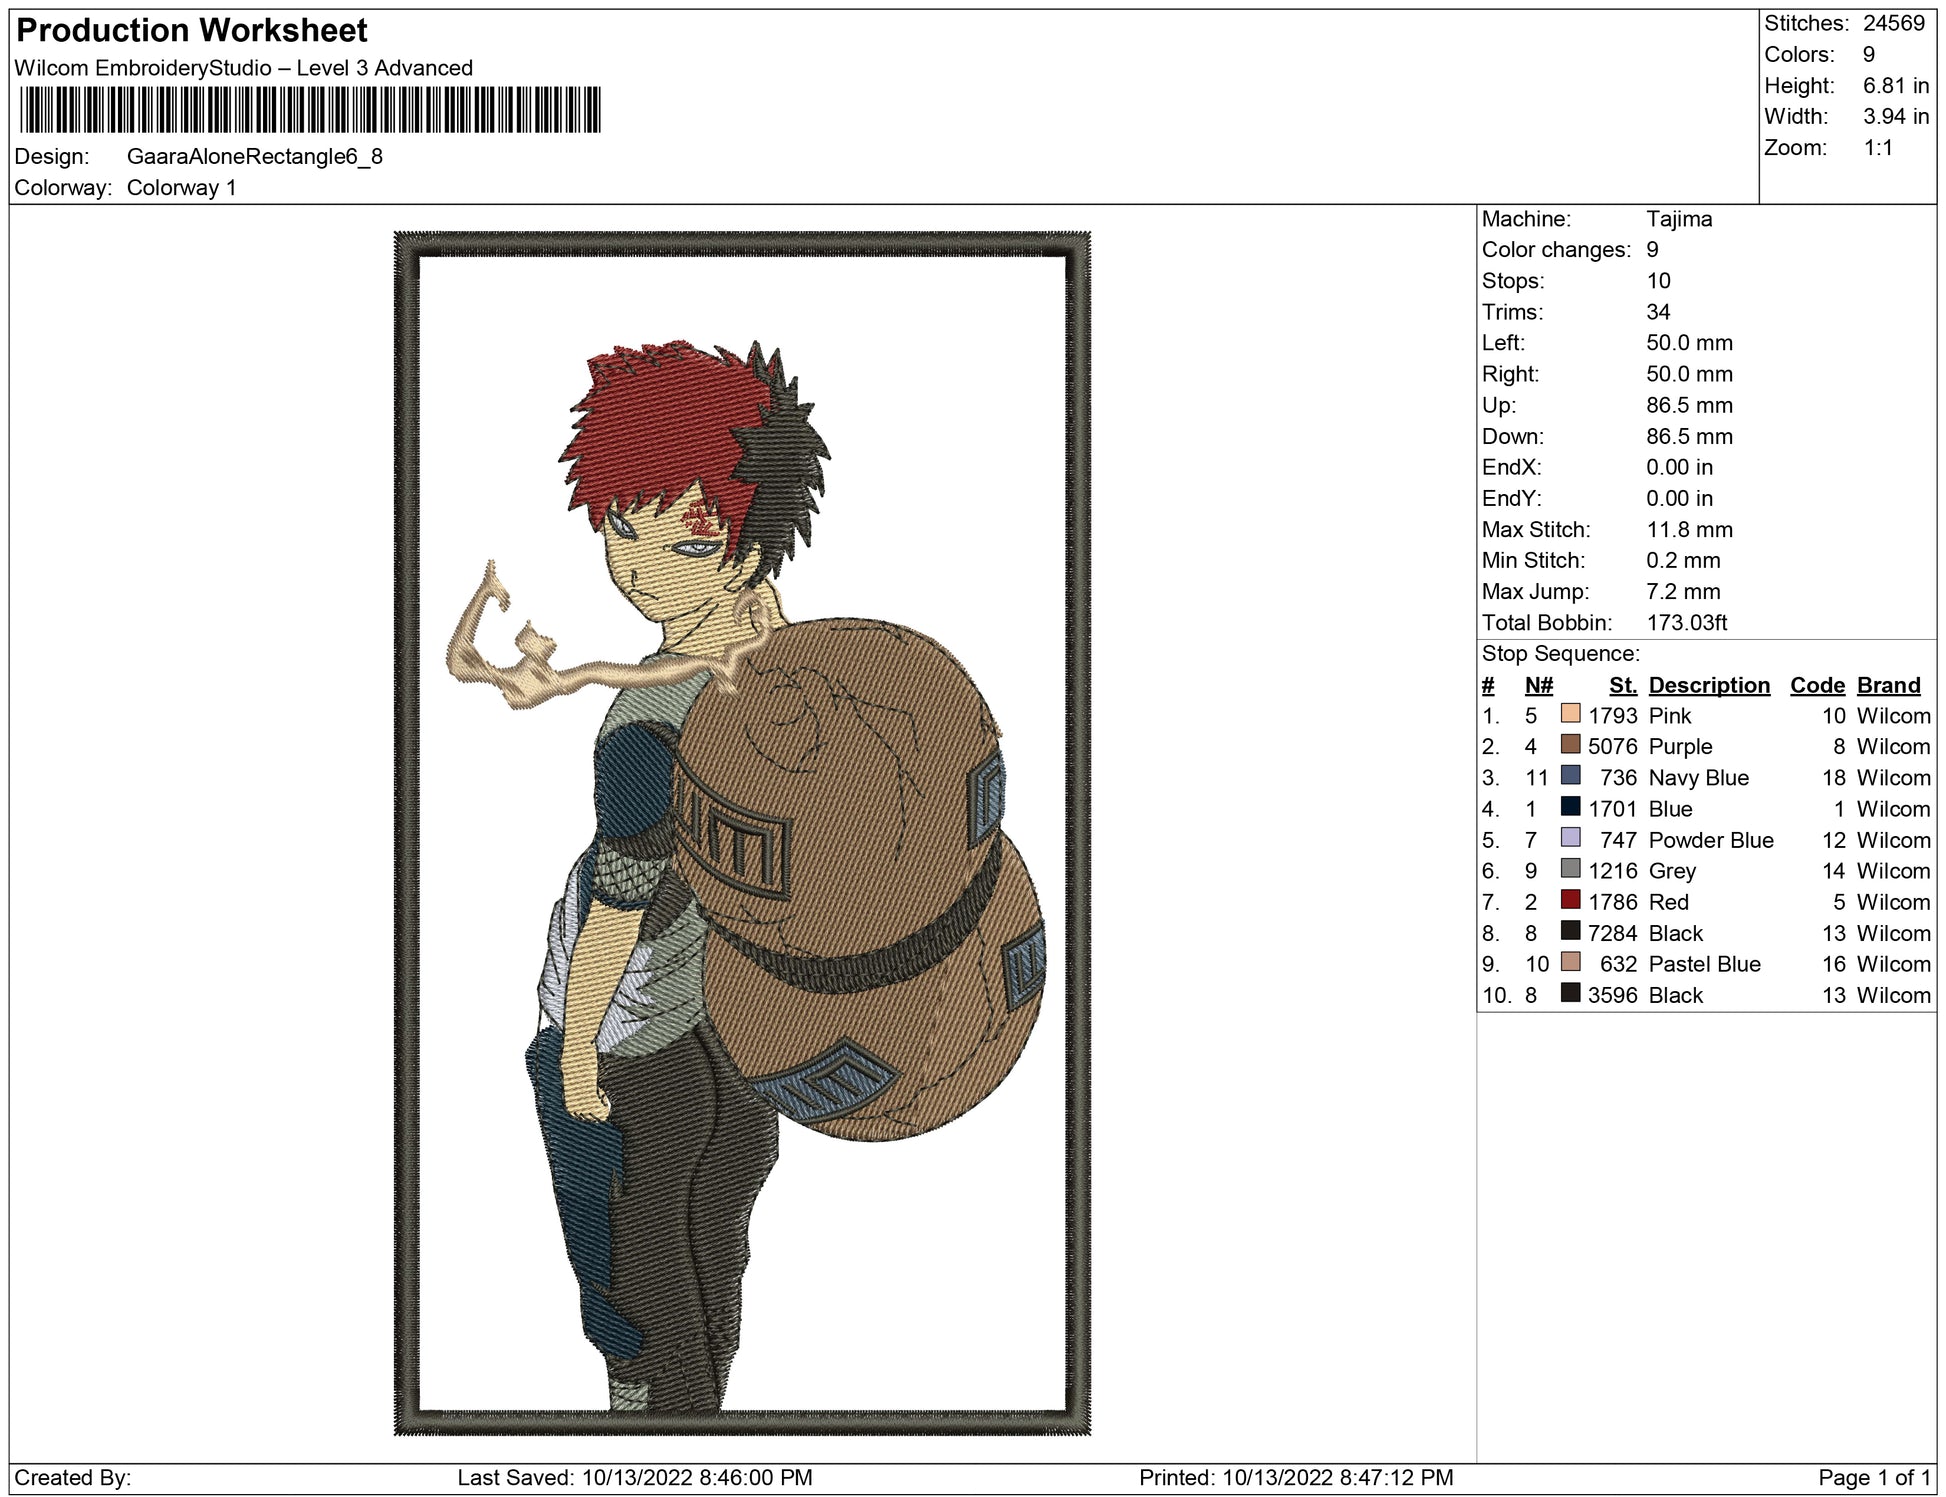Screen dimensions: 1946x1497
Task: Select the Powder Blue color swatch
Action: coord(1570,838)
